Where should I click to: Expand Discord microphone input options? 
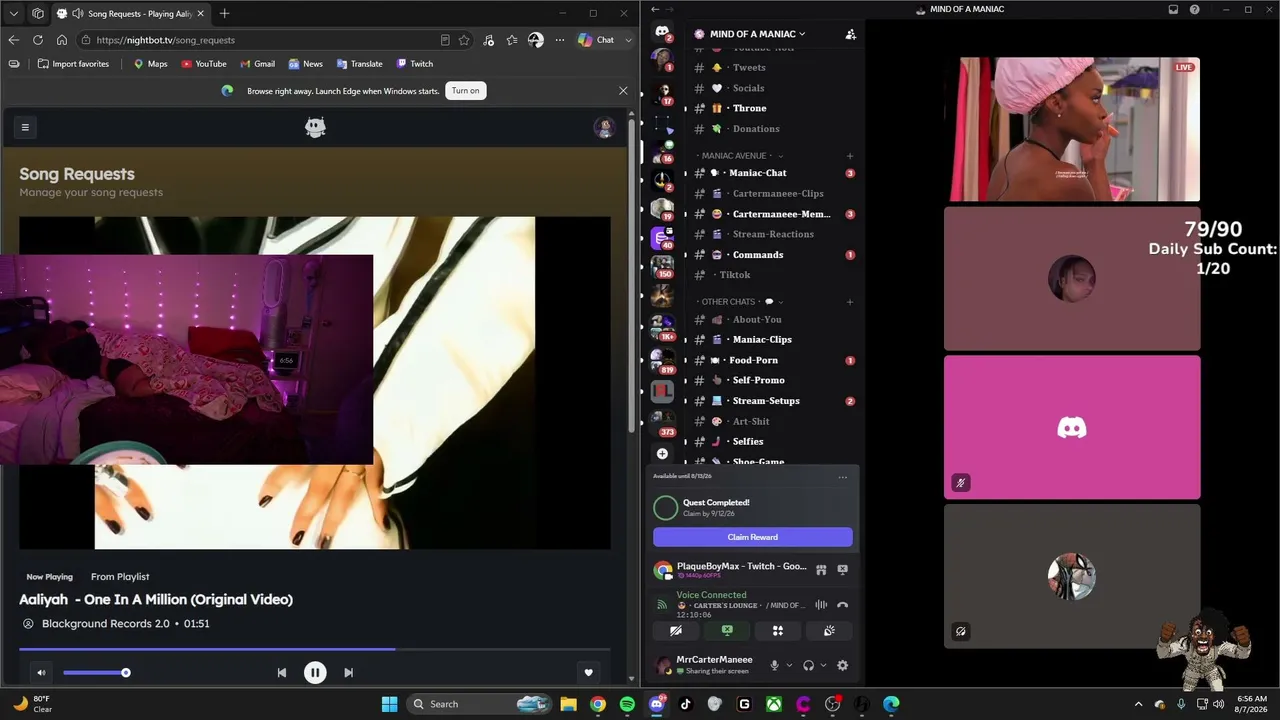pos(789,666)
